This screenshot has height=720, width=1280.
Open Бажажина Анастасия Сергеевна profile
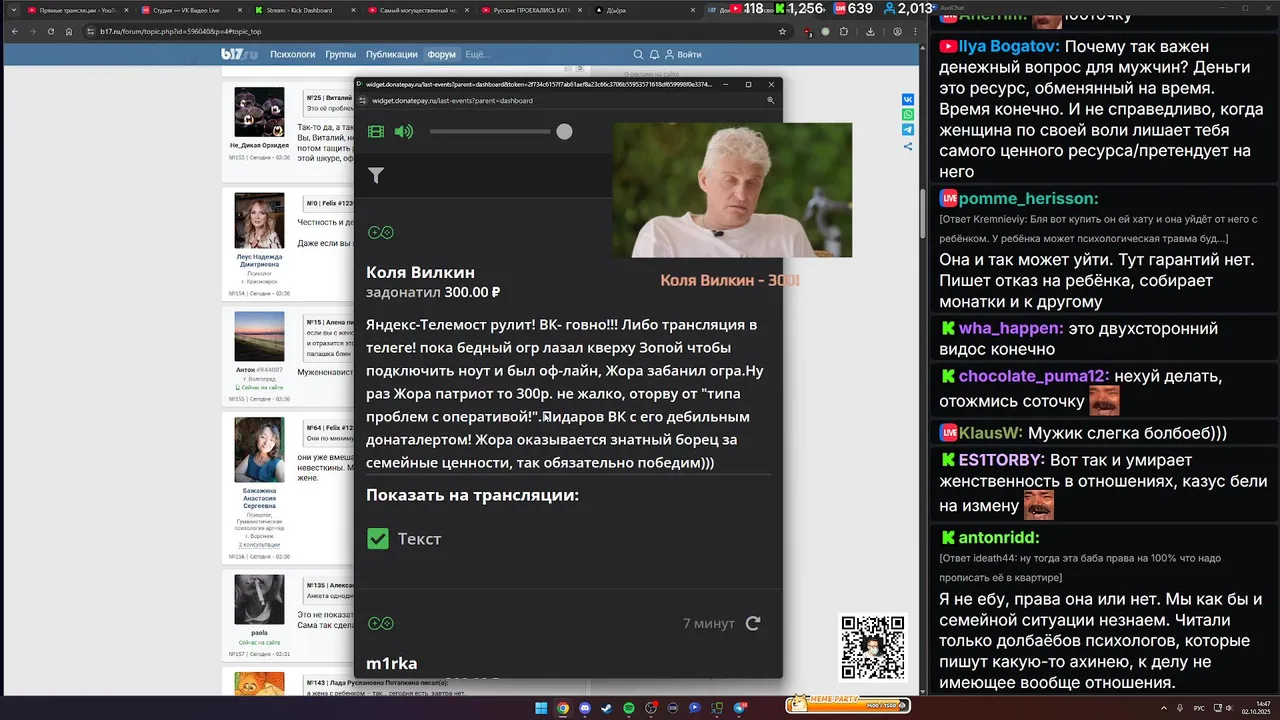tap(259, 498)
